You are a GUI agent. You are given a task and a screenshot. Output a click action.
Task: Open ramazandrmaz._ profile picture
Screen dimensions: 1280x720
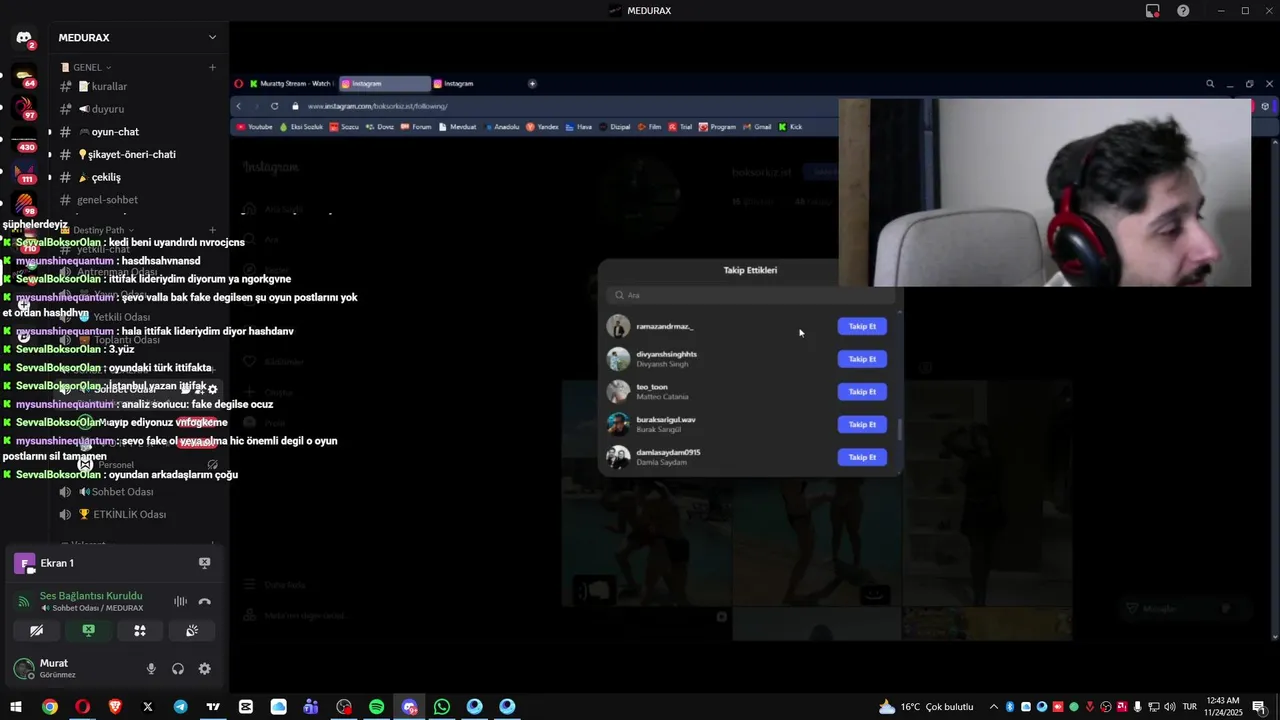click(618, 326)
